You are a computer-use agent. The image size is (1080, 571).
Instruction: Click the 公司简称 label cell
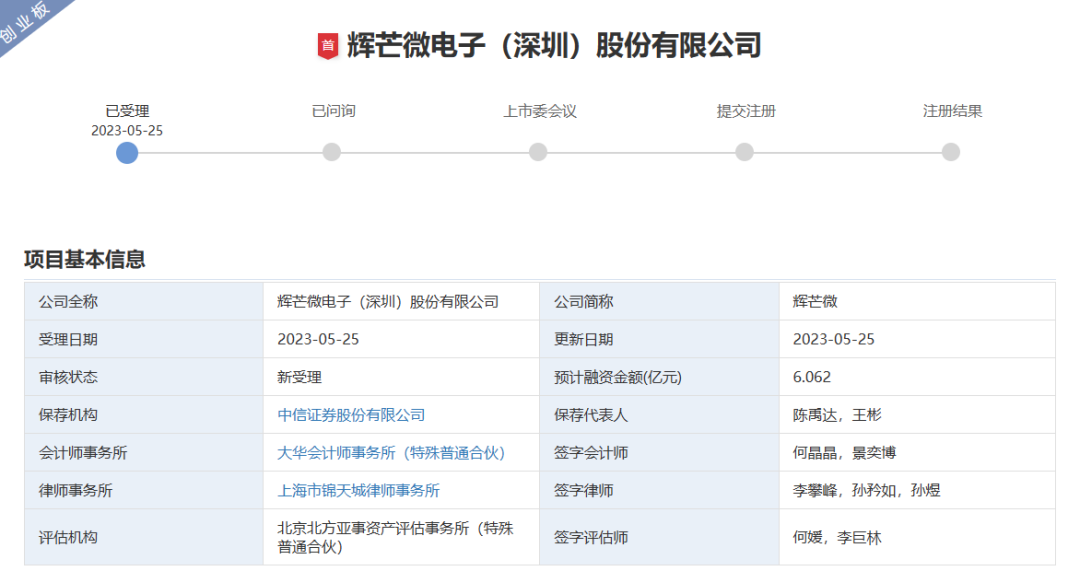[x=659, y=302]
